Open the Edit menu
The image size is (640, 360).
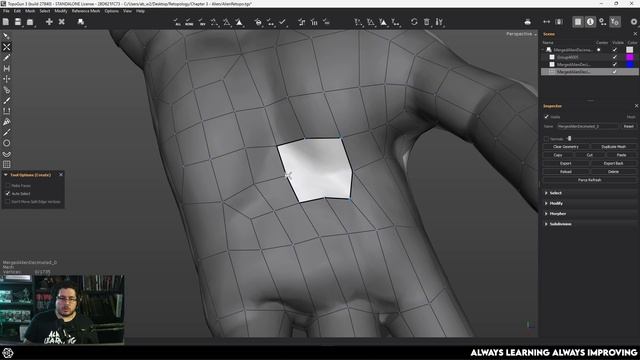click(17, 11)
